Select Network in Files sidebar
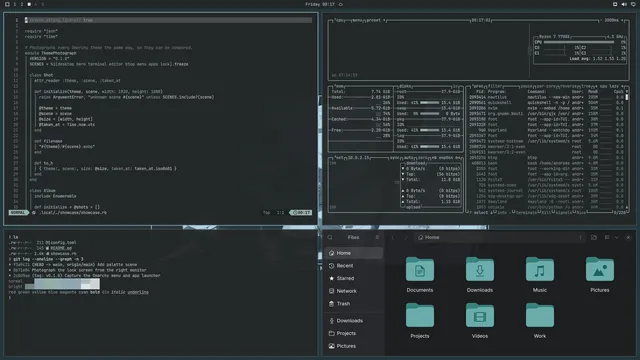This screenshot has width=640, height=360. [353, 291]
